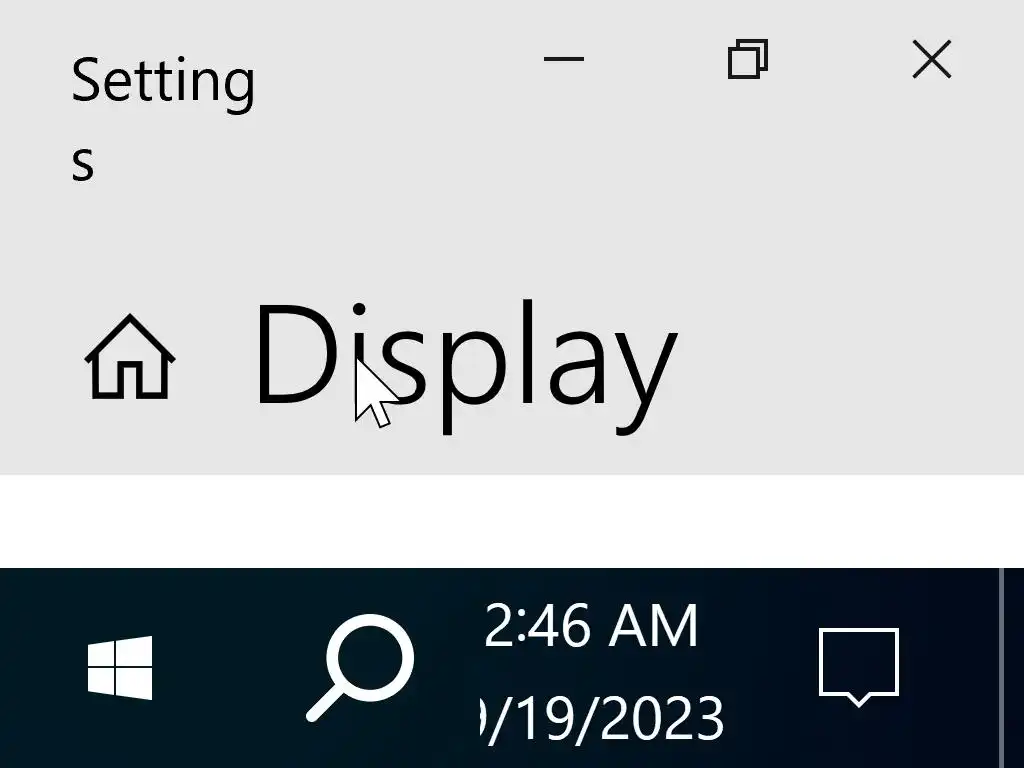1024x768 pixels.
Task: Click the four-pane Windows logo
Action: pos(120,667)
